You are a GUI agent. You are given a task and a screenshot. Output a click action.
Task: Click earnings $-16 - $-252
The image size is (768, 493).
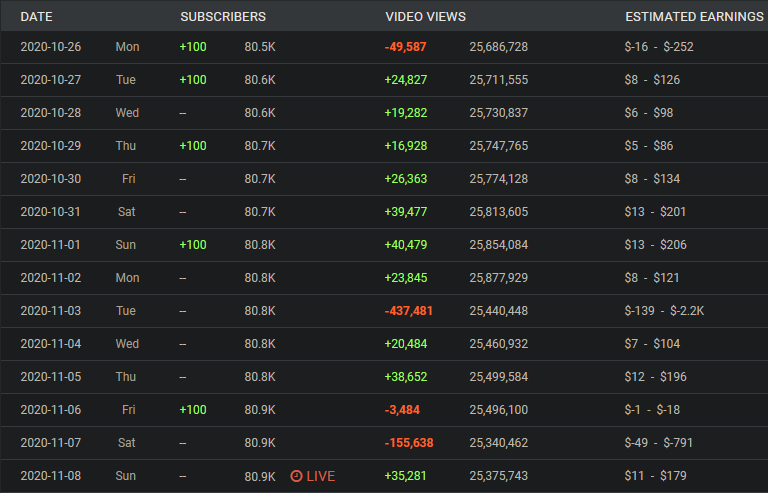[x=659, y=47]
